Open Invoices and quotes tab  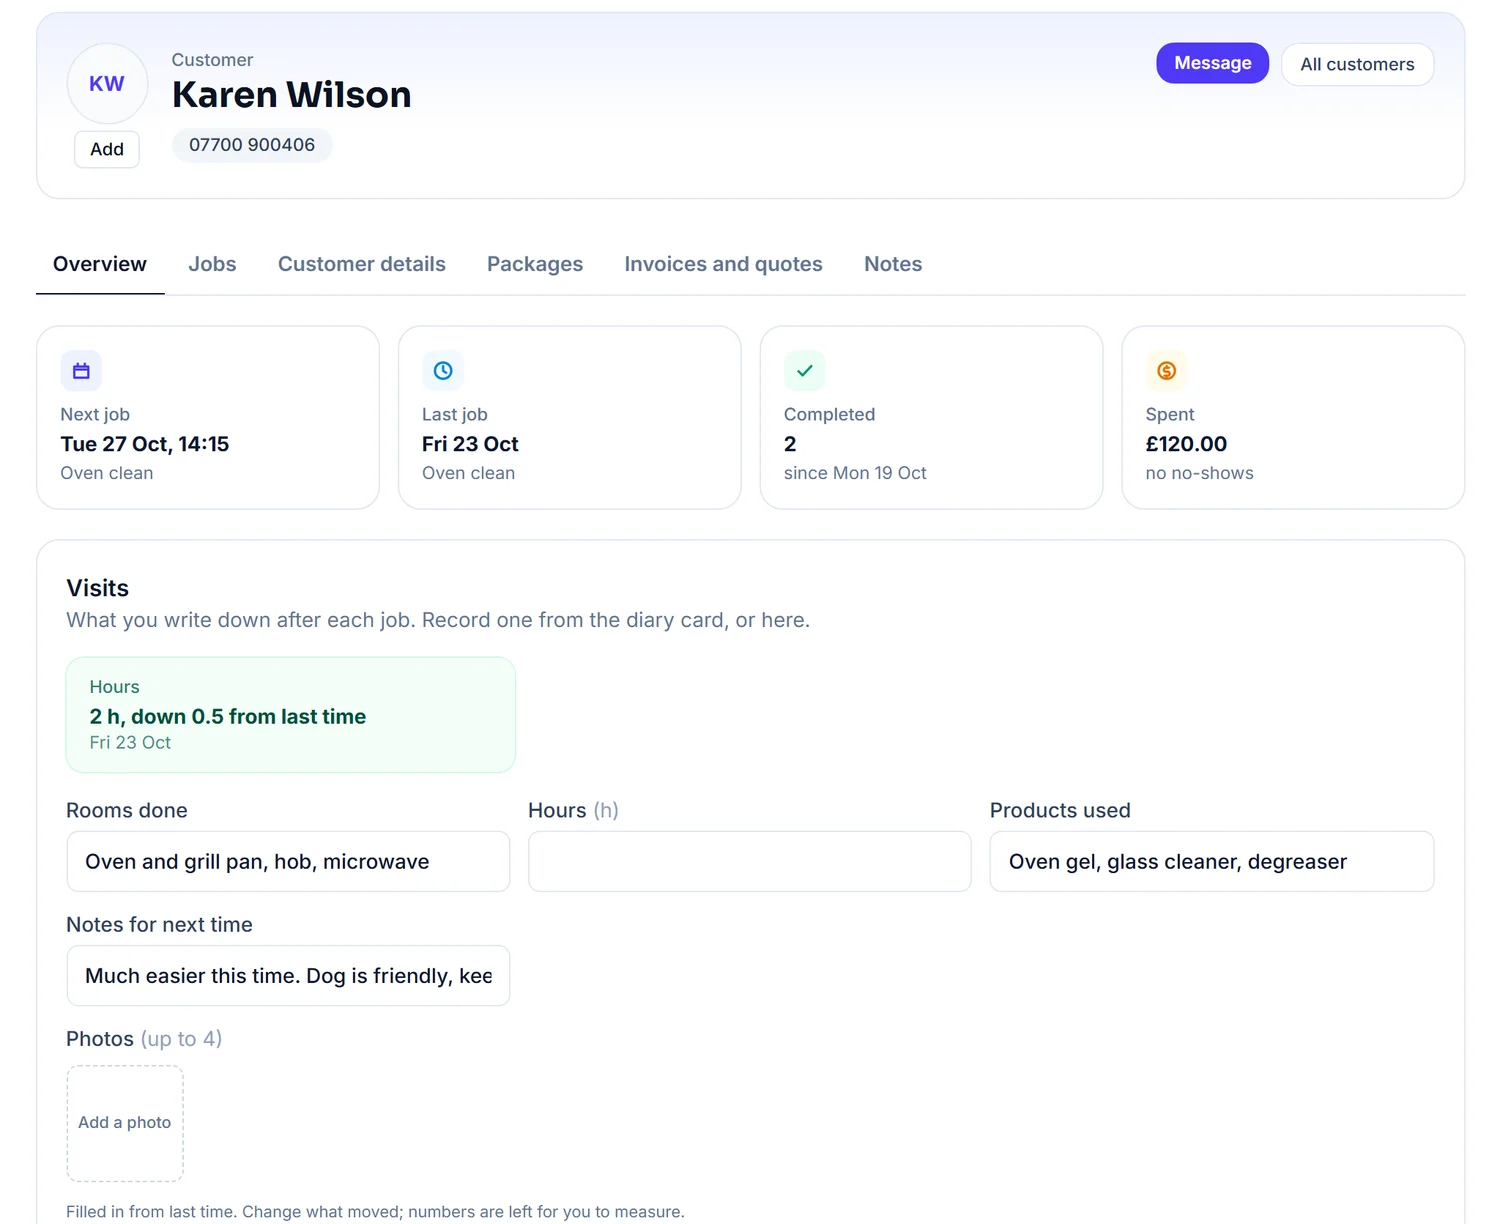click(x=723, y=264)
